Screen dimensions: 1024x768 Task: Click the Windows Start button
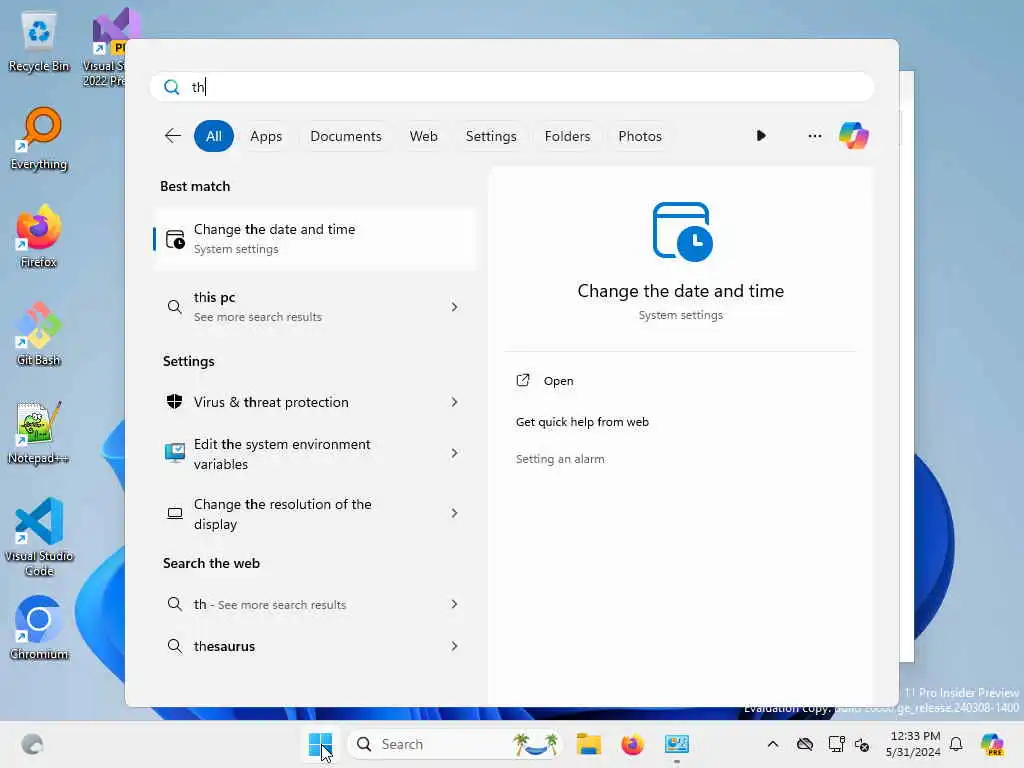pyautogui.click(x=321, y=744)
